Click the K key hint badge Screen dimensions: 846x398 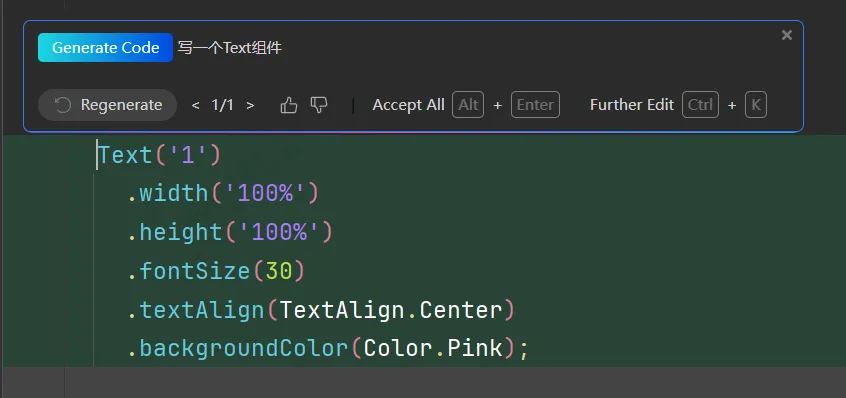pos(756,105)
